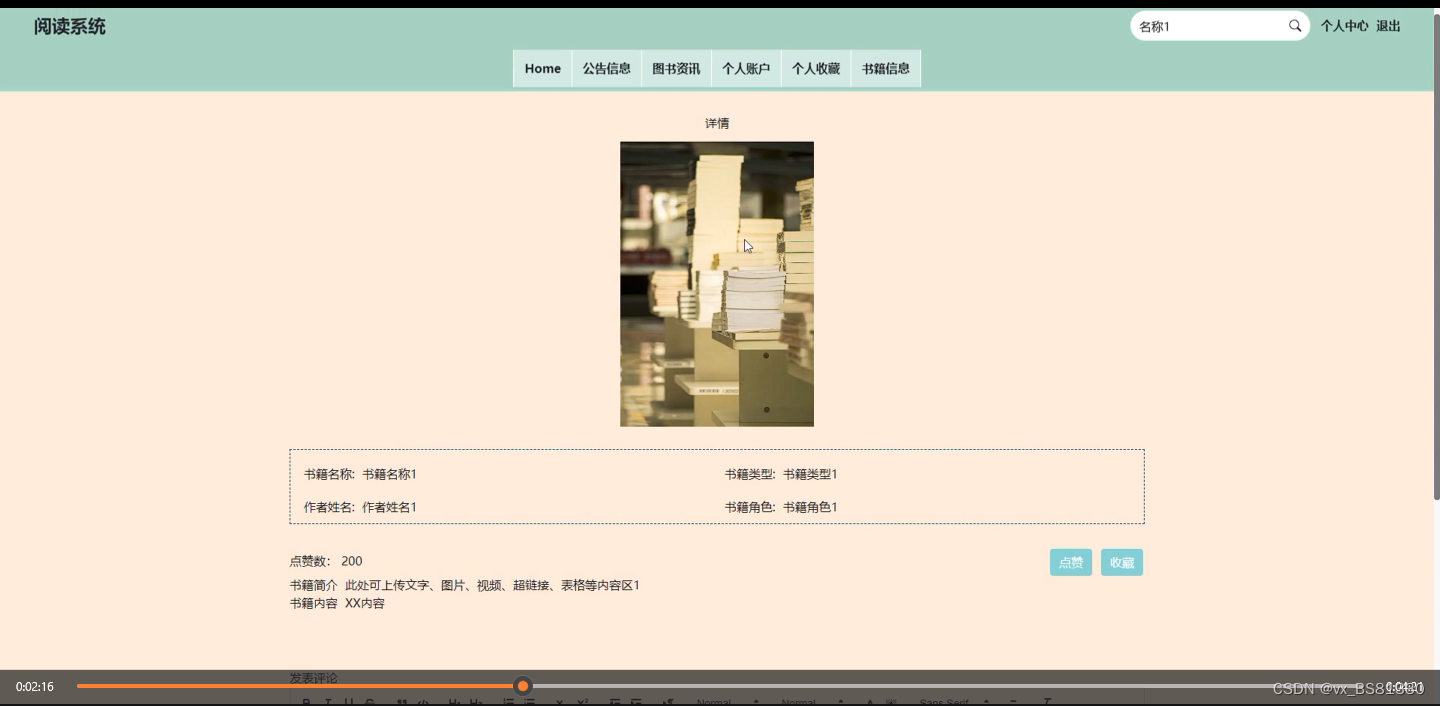
Task: Click the 阅读系统 site title
Action: click(x=70, y=27)
